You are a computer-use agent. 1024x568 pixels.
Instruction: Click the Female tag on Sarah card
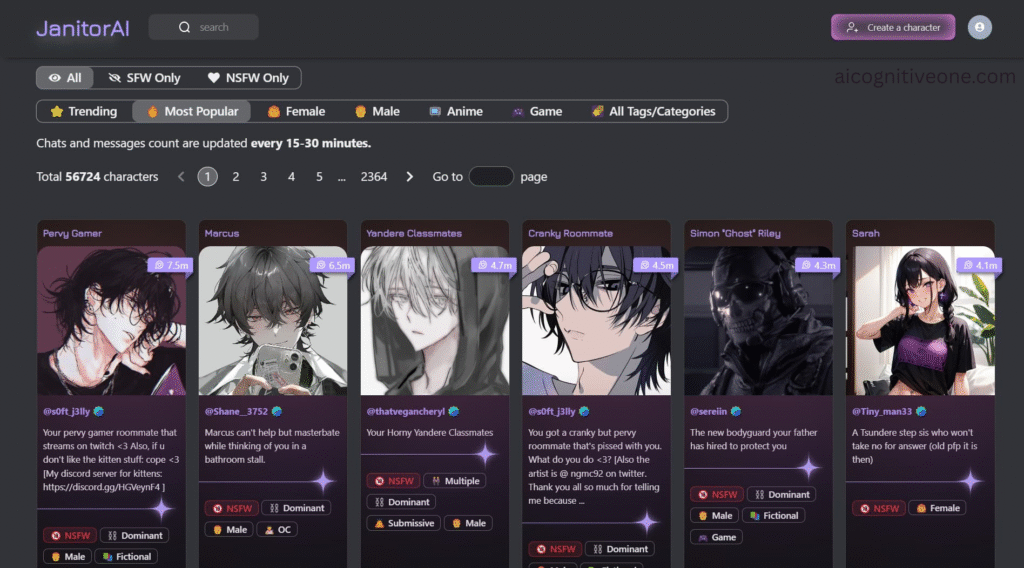[938, 508]
